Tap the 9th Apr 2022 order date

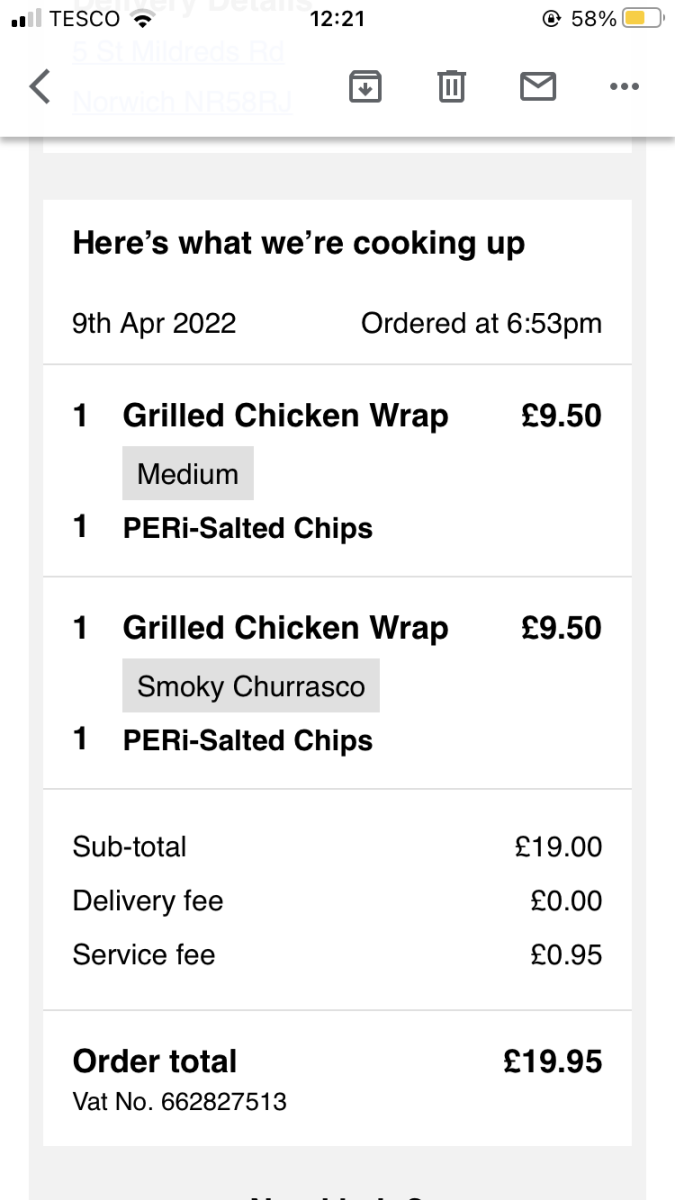[154, 323]
